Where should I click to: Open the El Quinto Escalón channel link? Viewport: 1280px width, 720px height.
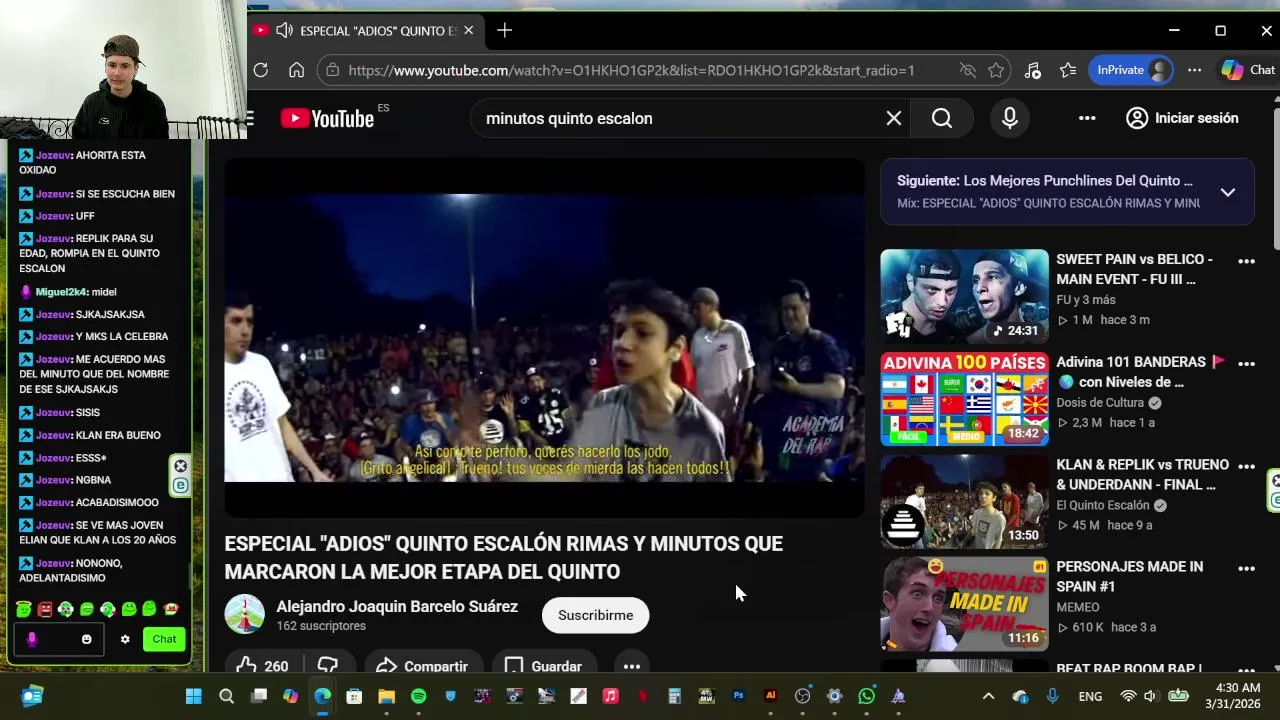point(1103,505)
